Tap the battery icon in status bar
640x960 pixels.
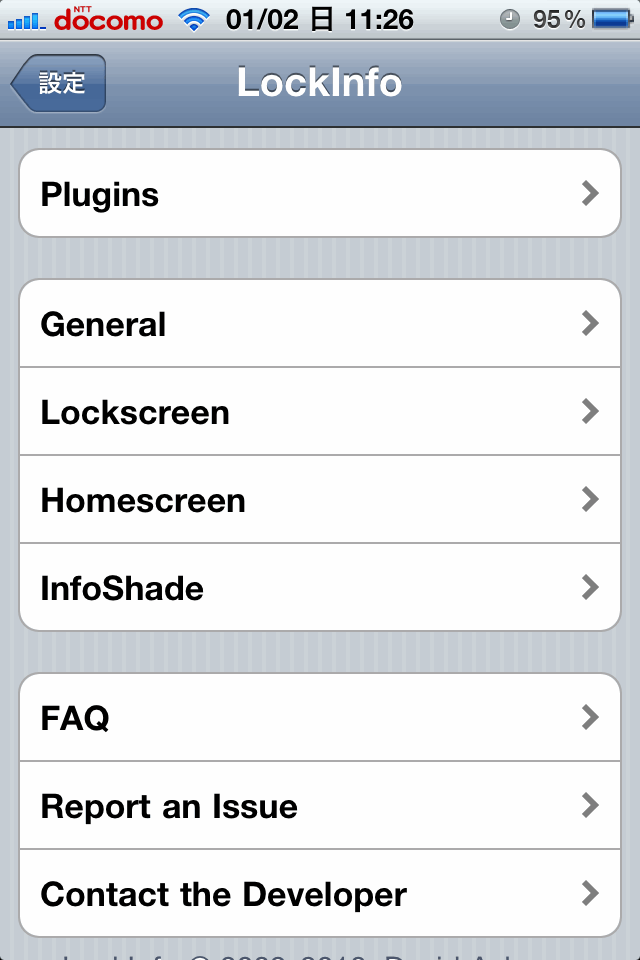click(x=612, y=20)
